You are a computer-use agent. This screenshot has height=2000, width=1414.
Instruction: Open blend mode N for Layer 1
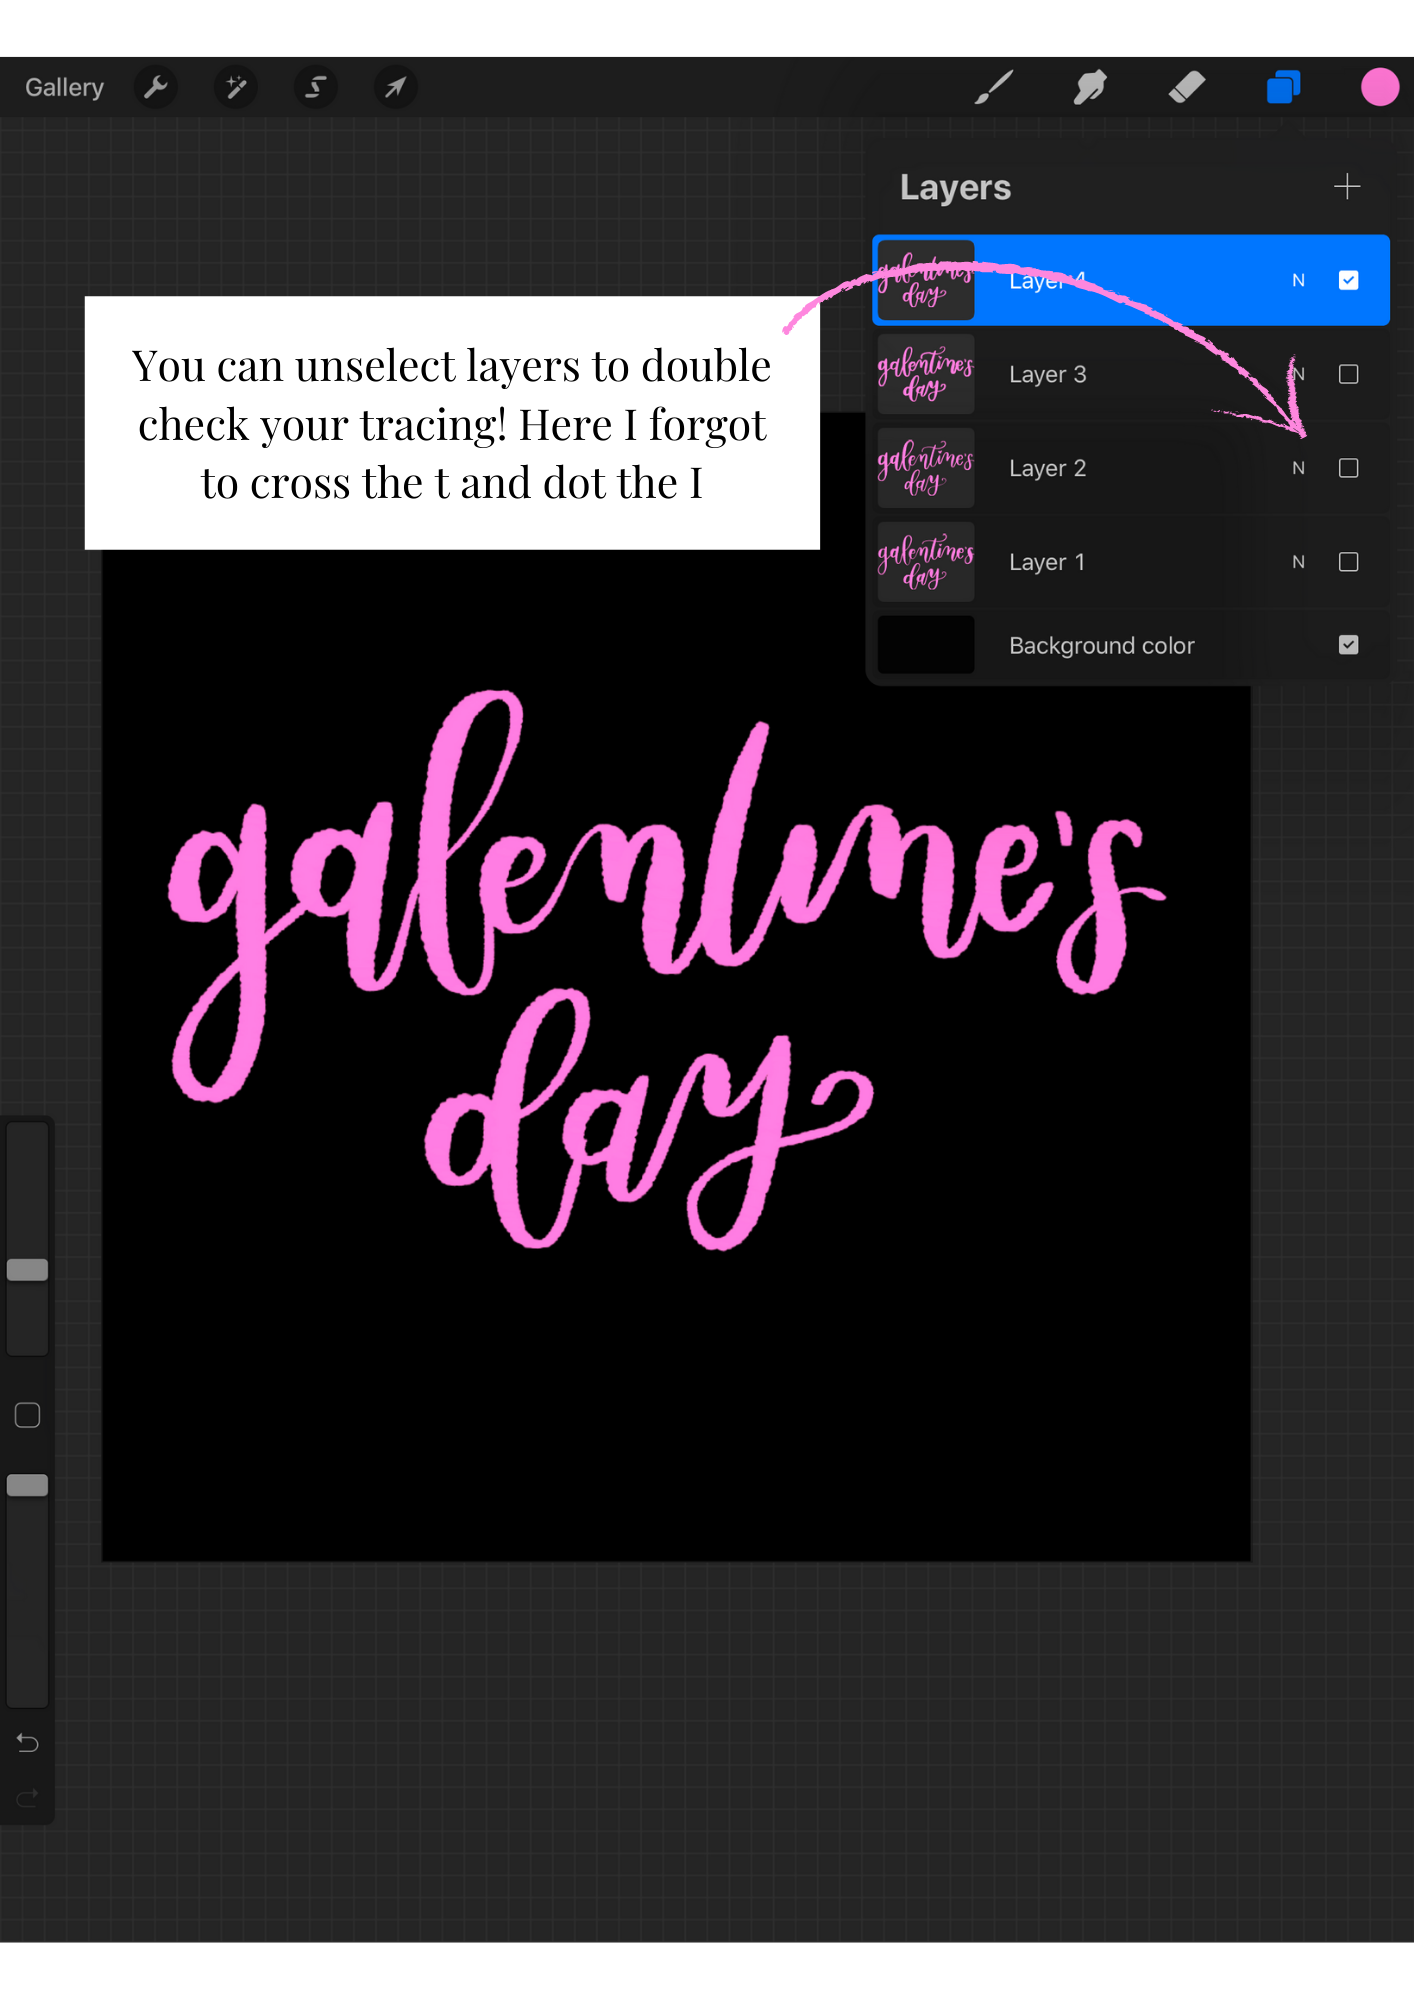click(x=1298, y=562)
